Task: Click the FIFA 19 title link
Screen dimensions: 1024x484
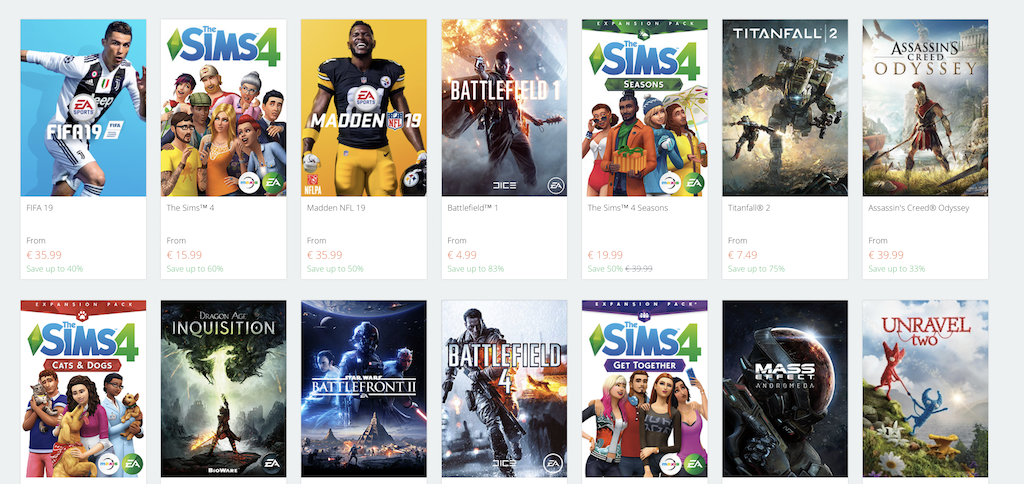Action: point(38,208)
